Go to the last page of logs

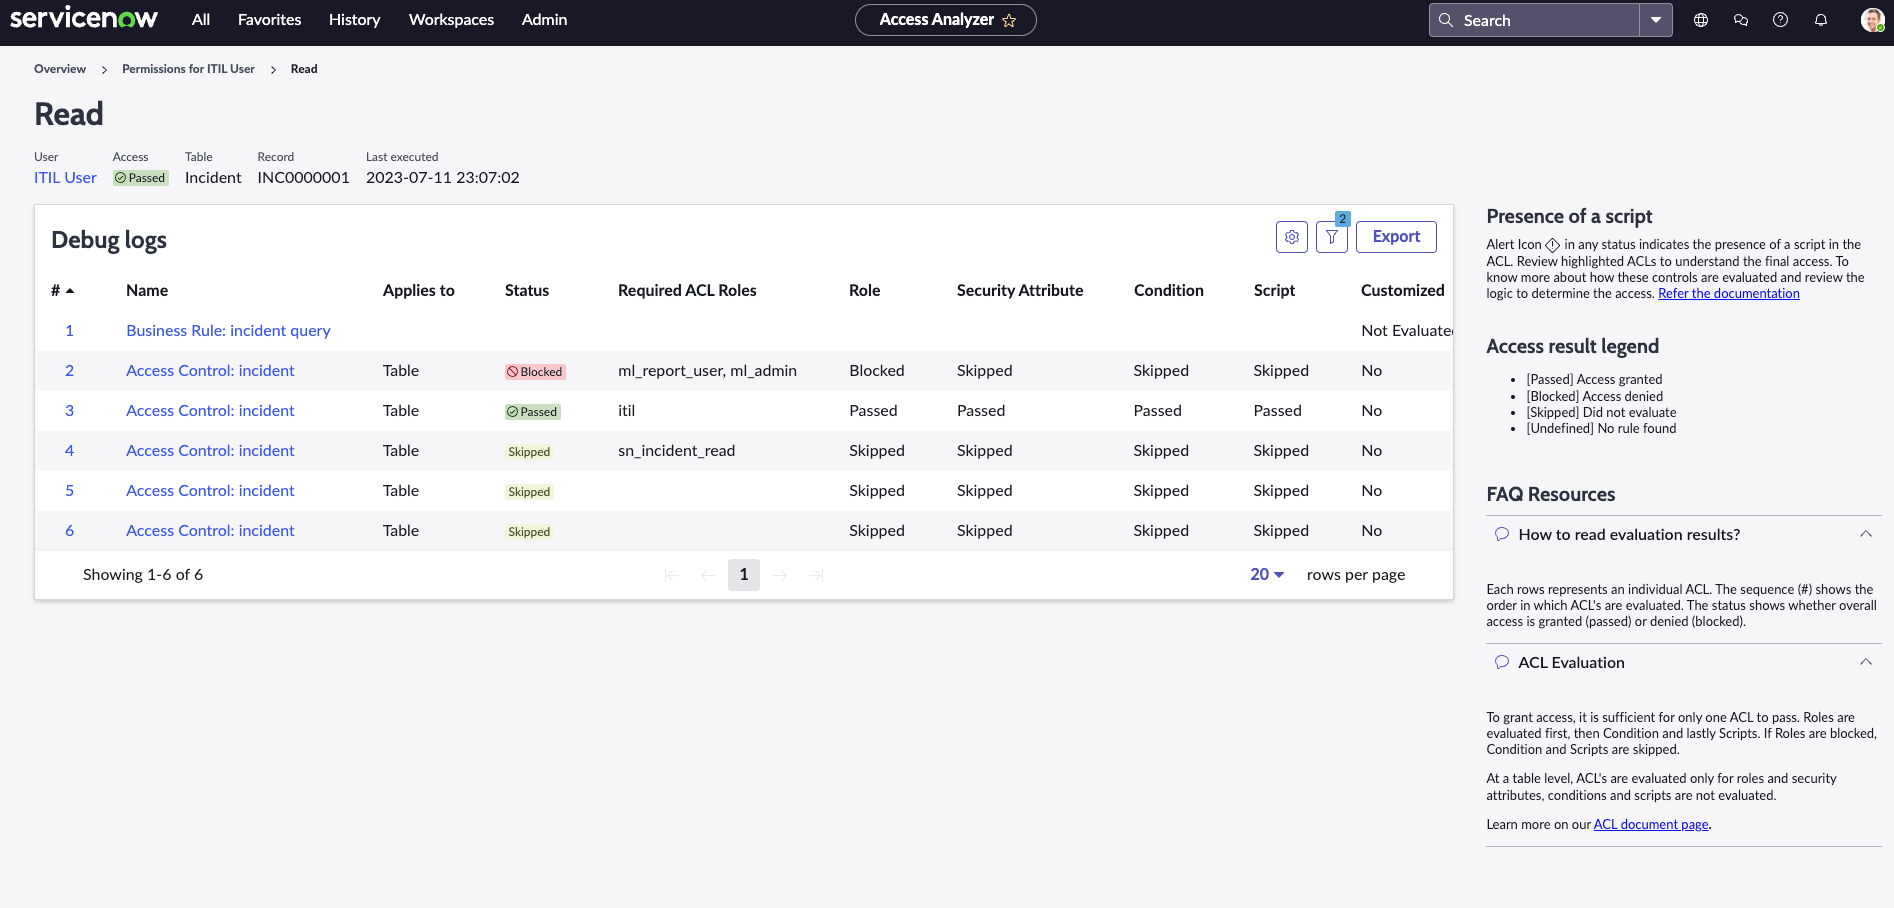816,575
